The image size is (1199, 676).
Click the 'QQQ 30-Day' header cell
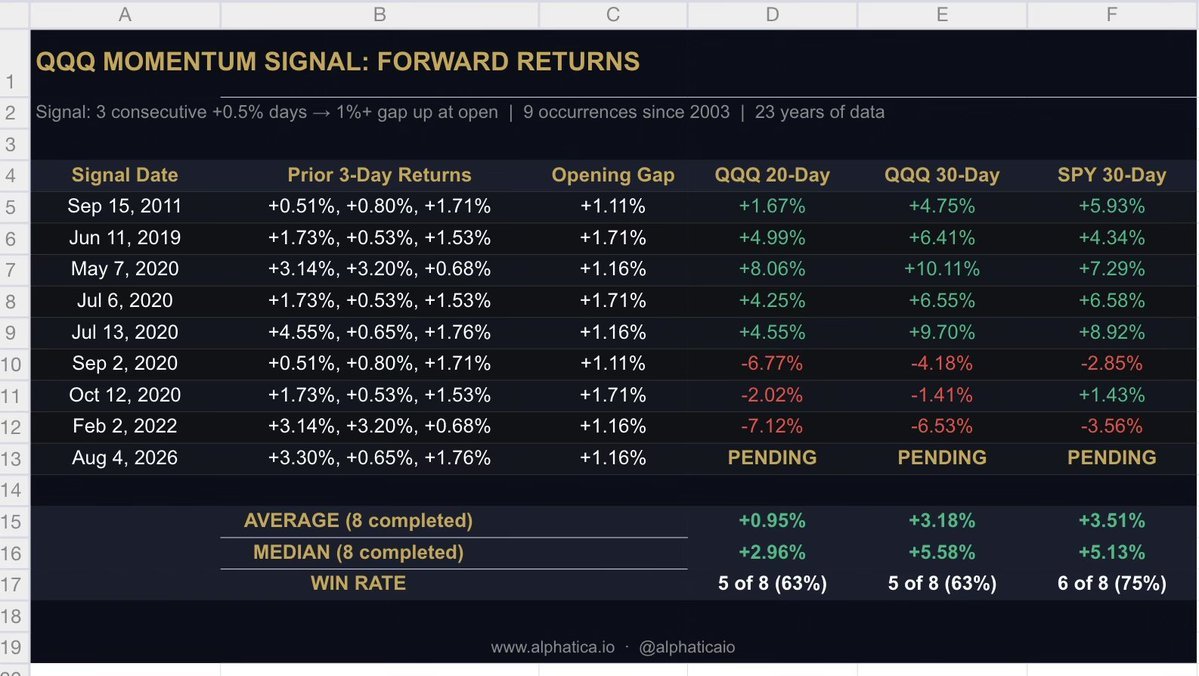tap(942, 175)
